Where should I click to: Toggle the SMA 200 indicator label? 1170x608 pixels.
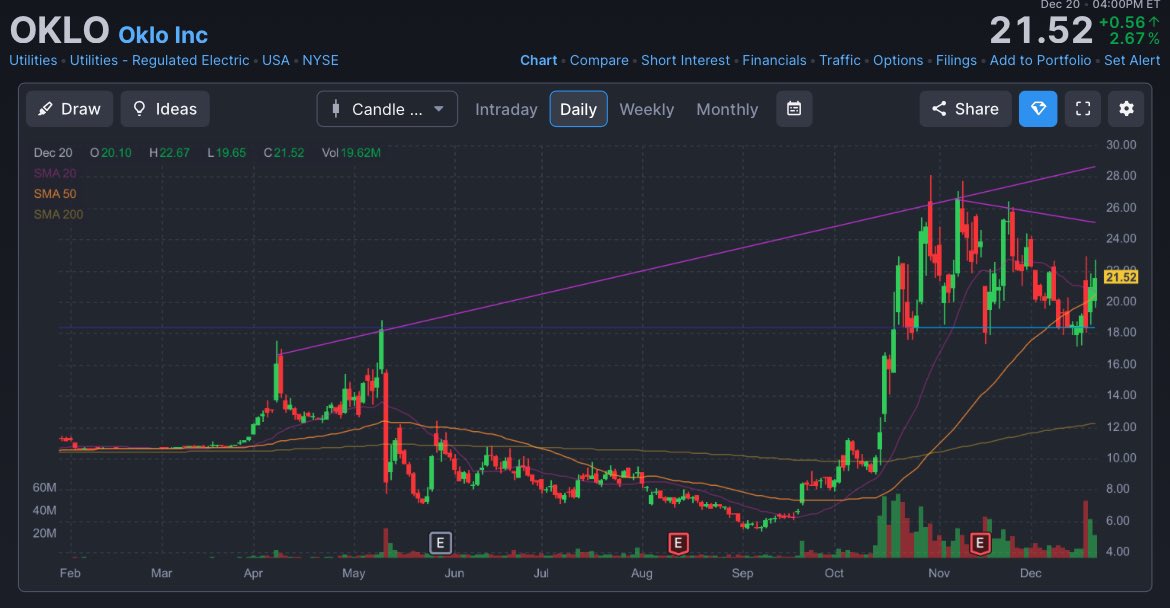coord(58,215)
